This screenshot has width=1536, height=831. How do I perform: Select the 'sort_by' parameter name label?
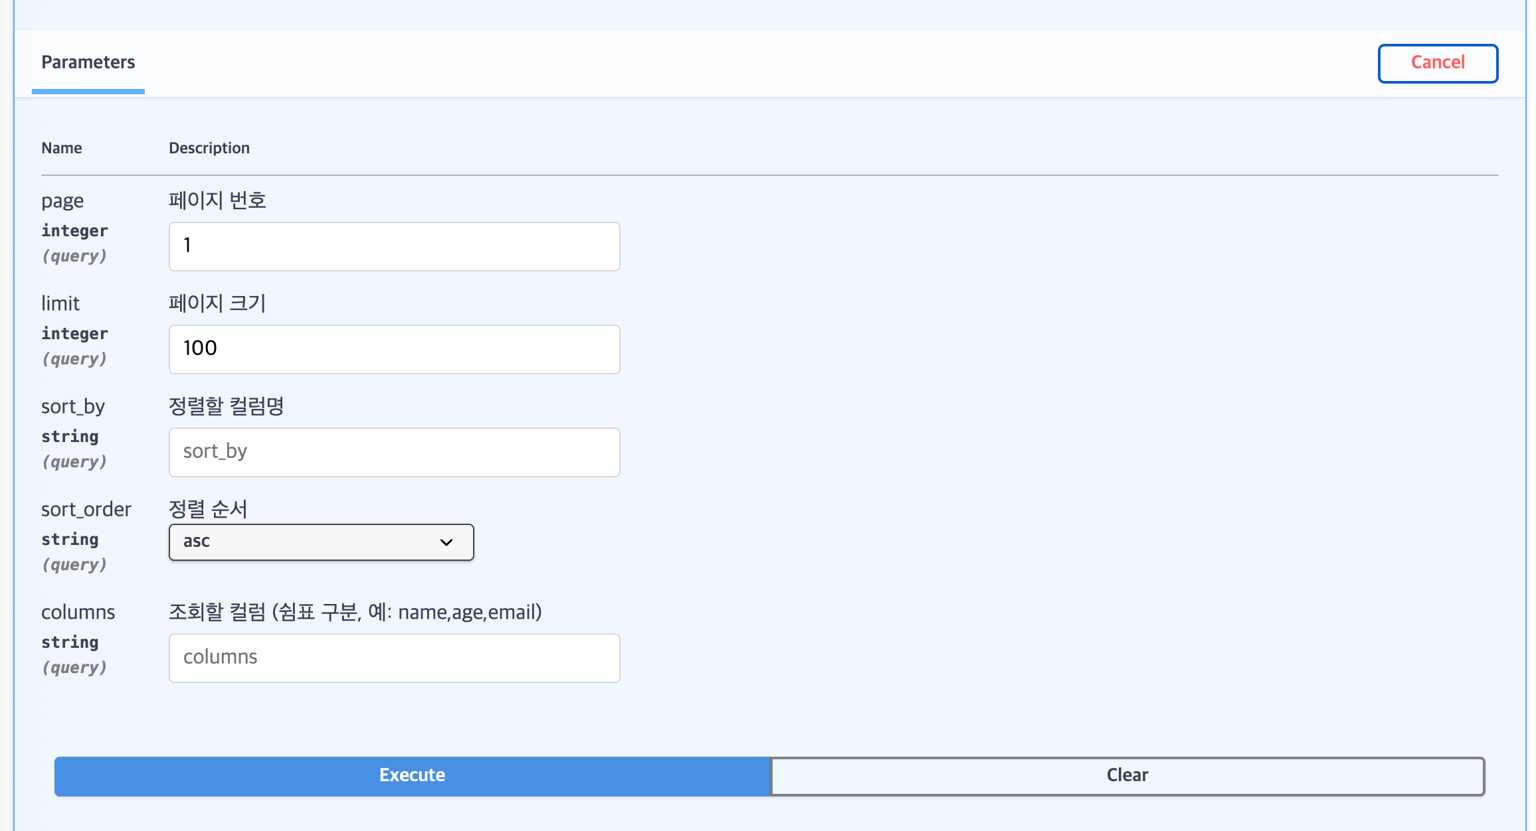(73, 407)
